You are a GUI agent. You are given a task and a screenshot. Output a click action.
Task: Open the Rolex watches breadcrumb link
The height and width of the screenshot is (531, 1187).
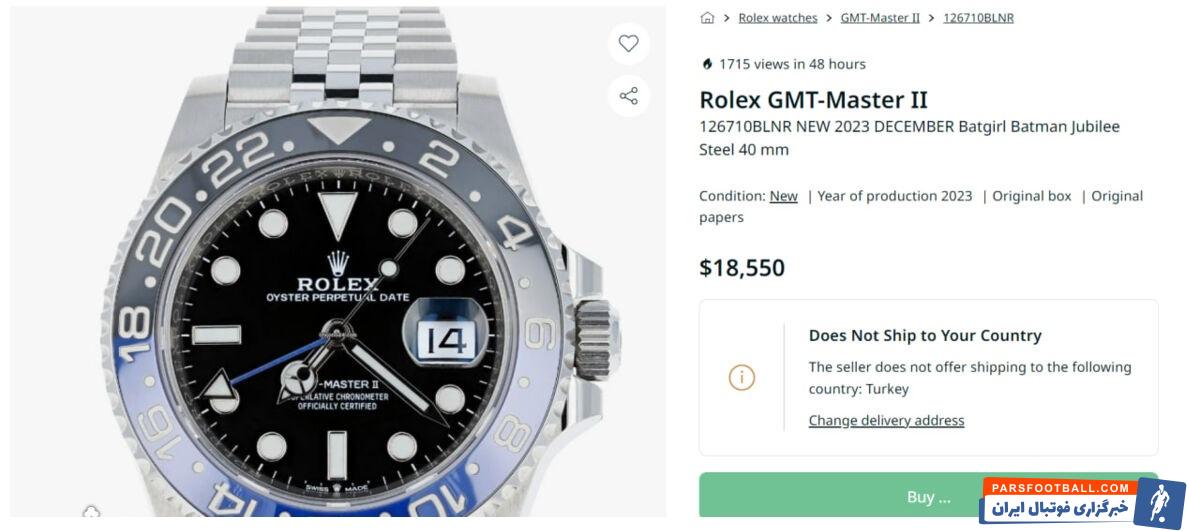click(x=777, y=18)
